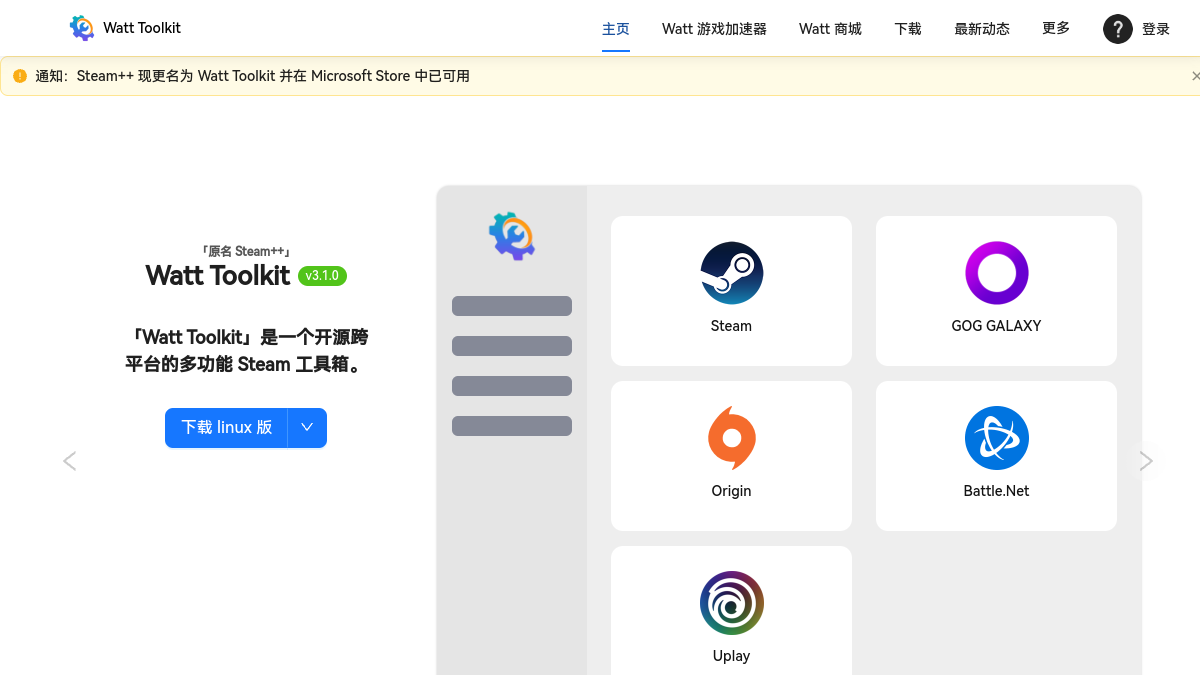Go to previous carousel slide
The image size is (1200, 675).
pos(70,461)
